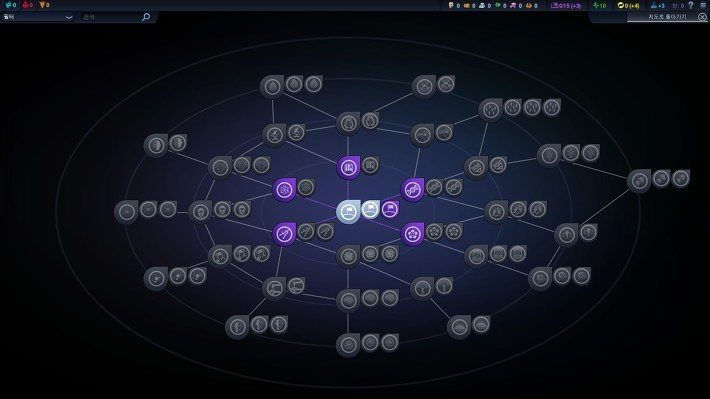Click the large highlighted central flag node
This screenshot has height=399, width=710.
348,212
